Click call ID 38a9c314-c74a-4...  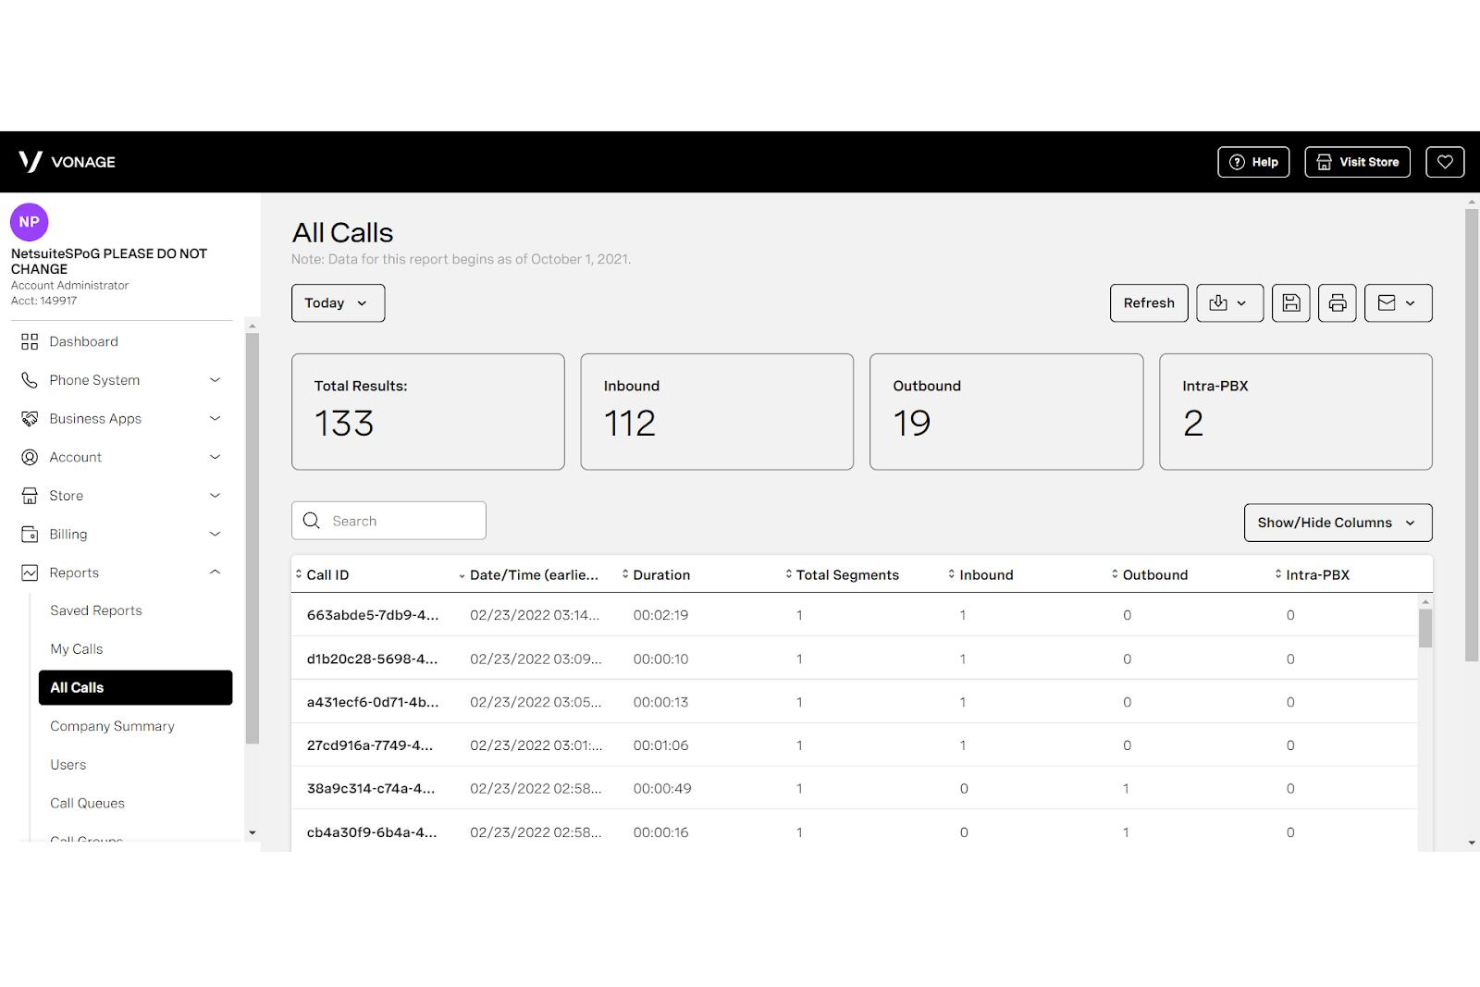[x=371, y=788]
